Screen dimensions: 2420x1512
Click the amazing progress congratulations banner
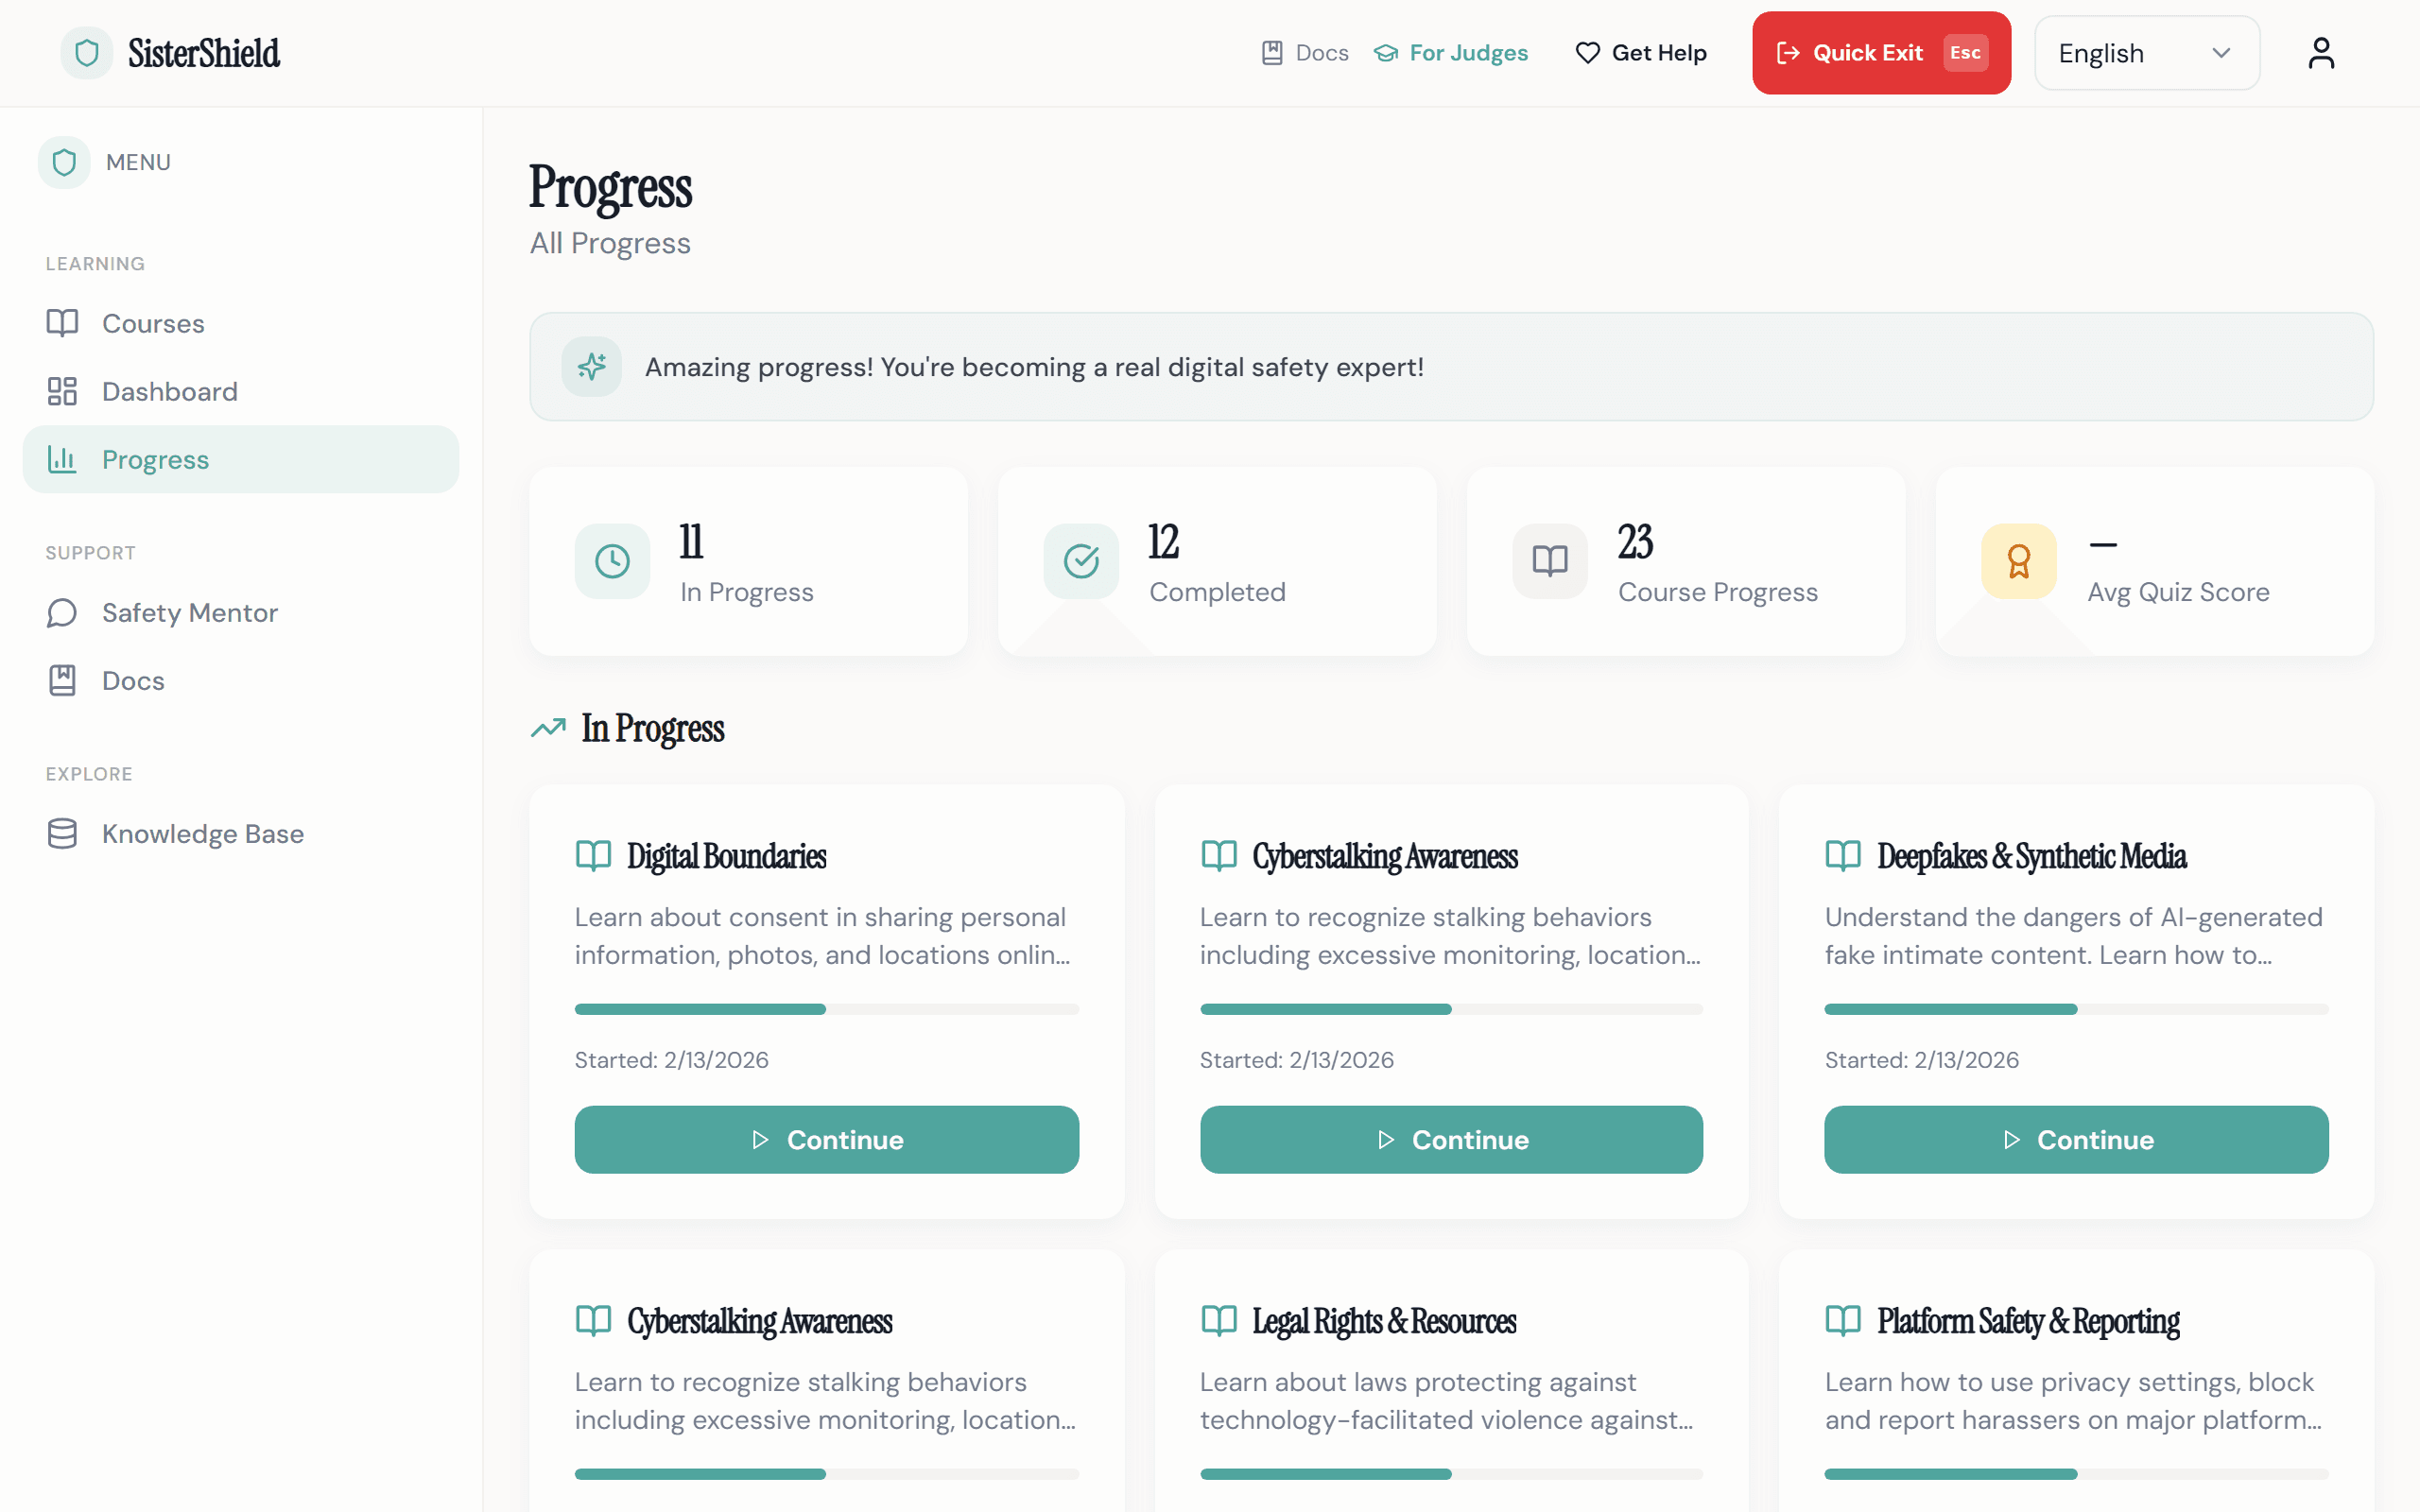1452,366
